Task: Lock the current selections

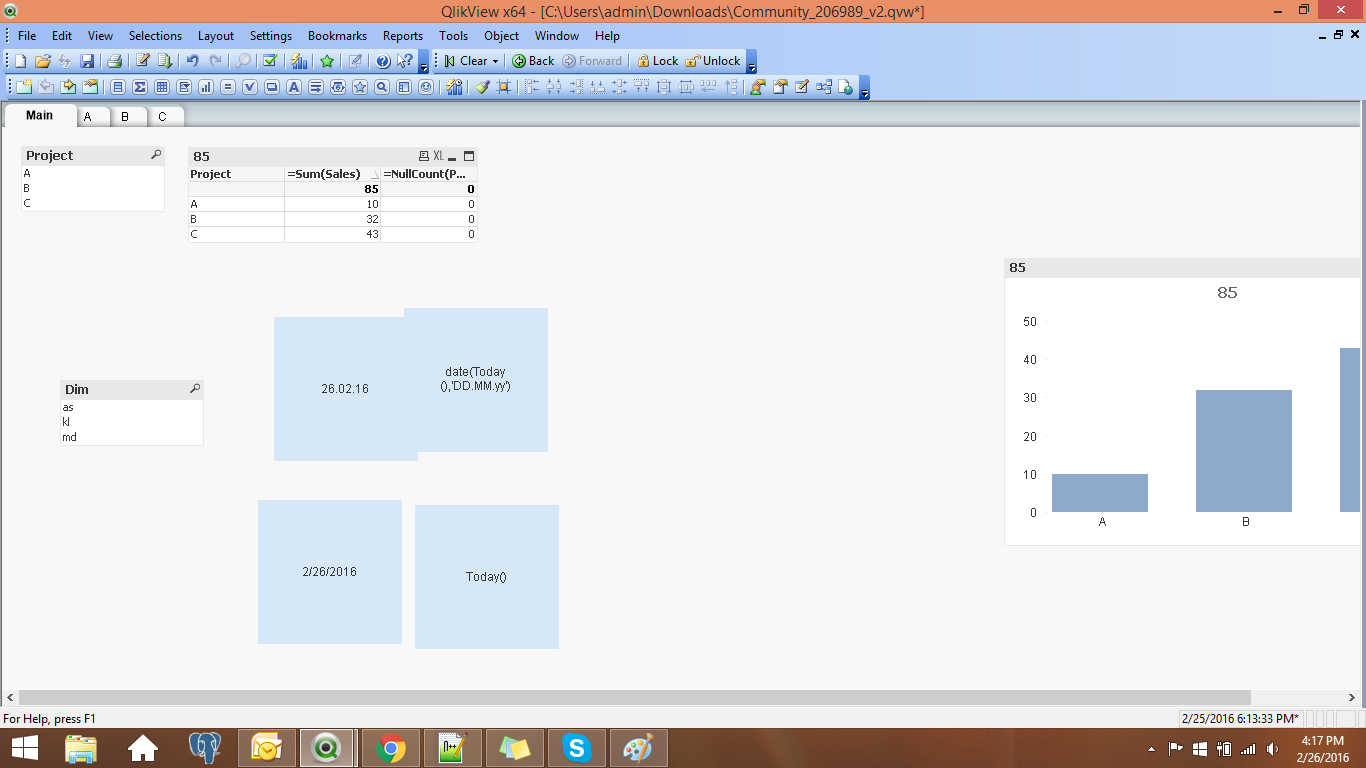Action: click(657, 61)
